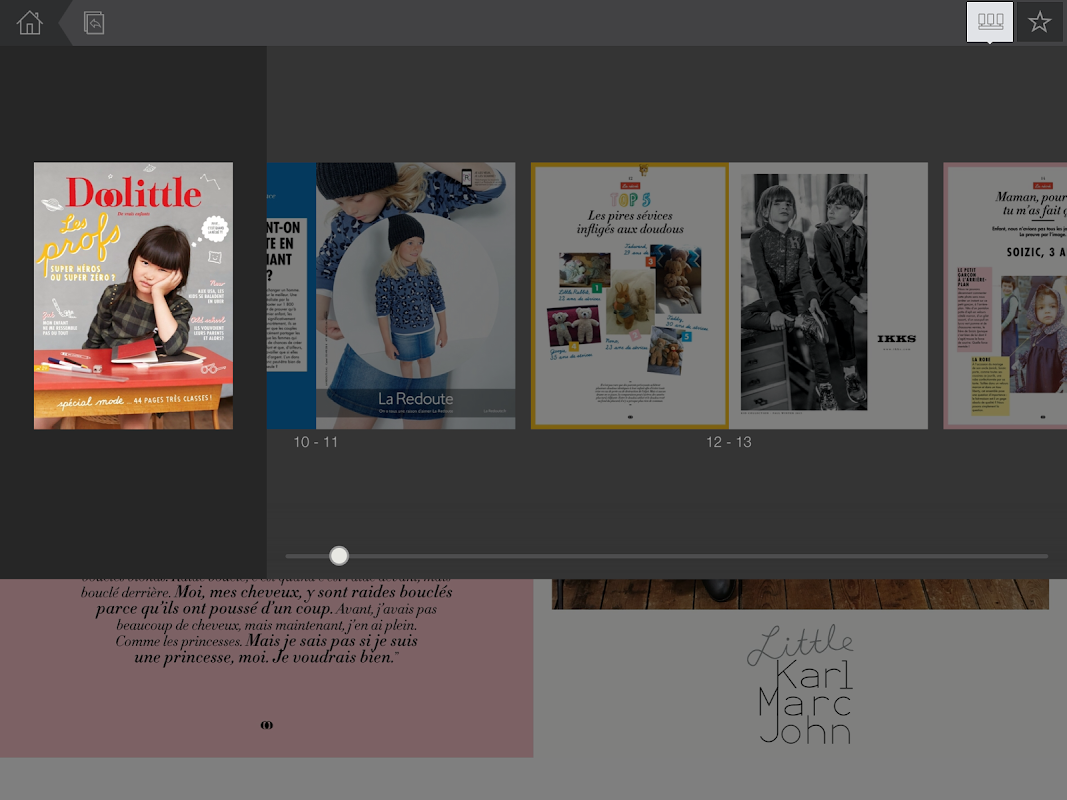
Task: Go to the home screen icon
Action: tap(29, 23)
